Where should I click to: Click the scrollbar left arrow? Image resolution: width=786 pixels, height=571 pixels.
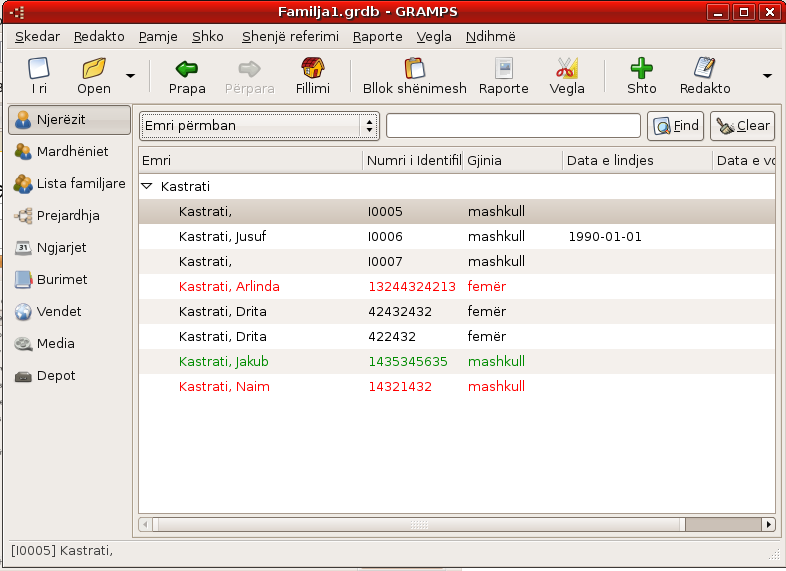pyautogui.click(x=145, y=524)
